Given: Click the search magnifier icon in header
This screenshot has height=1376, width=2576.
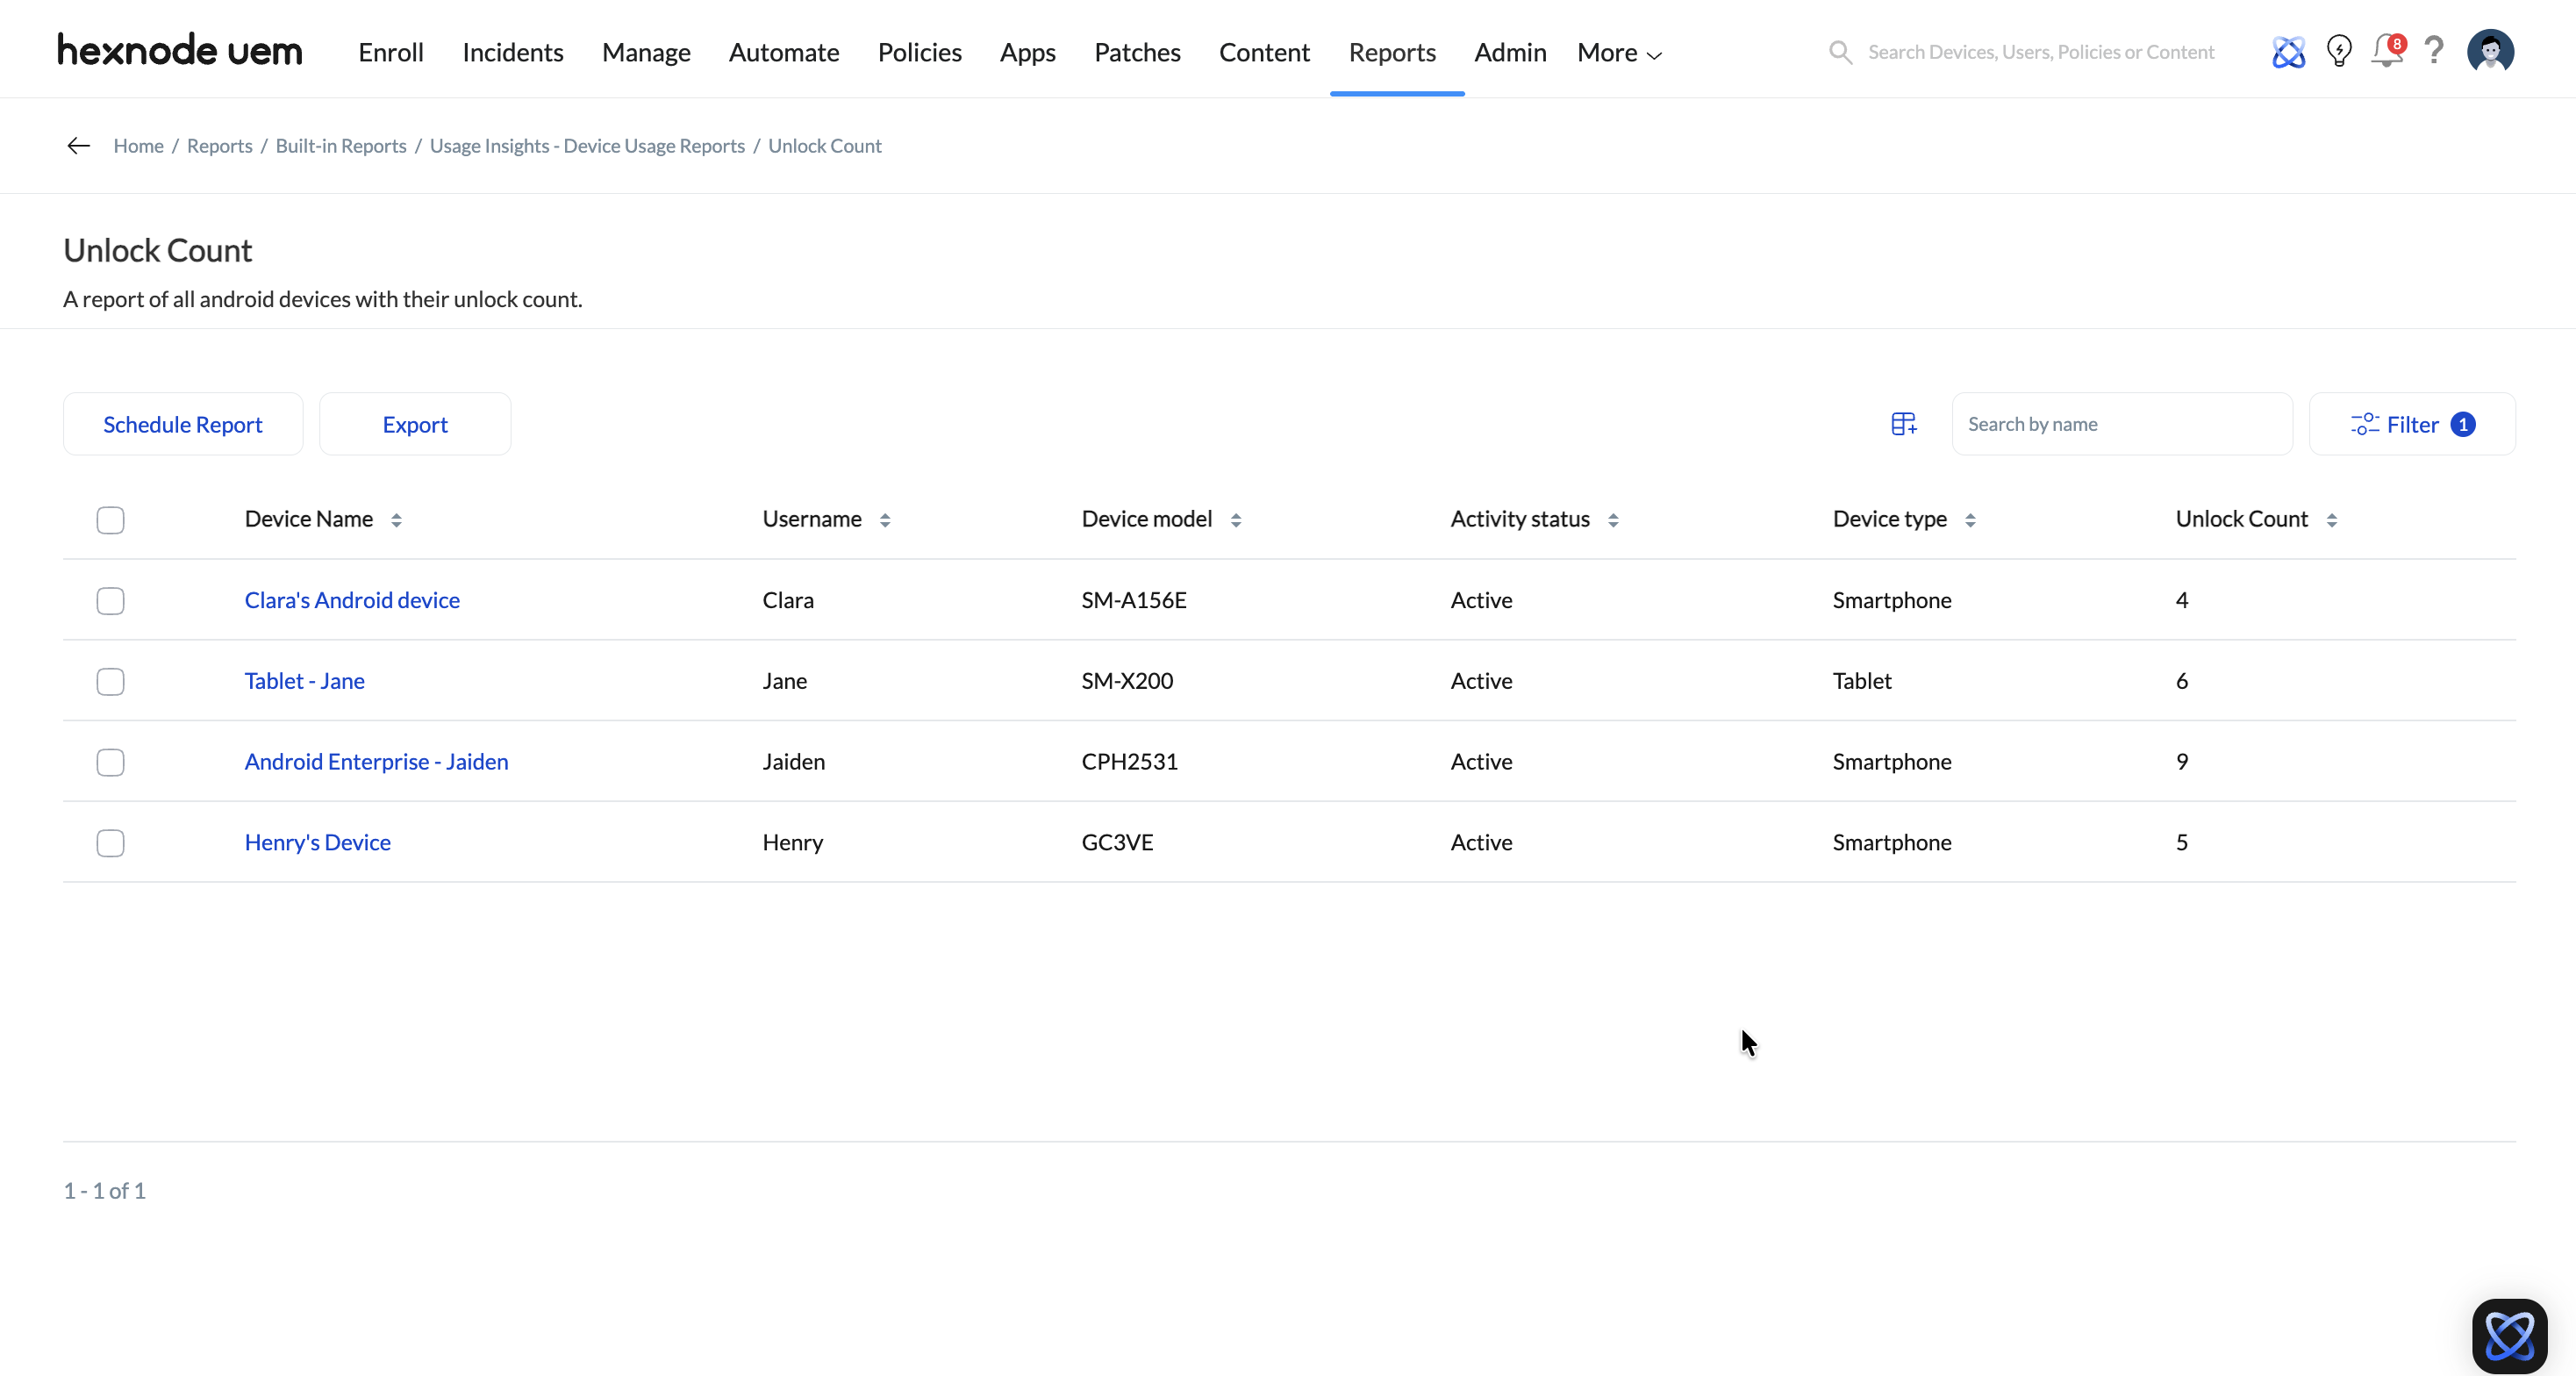Looking at the screenshot, I should click(x=1840, y=52).
